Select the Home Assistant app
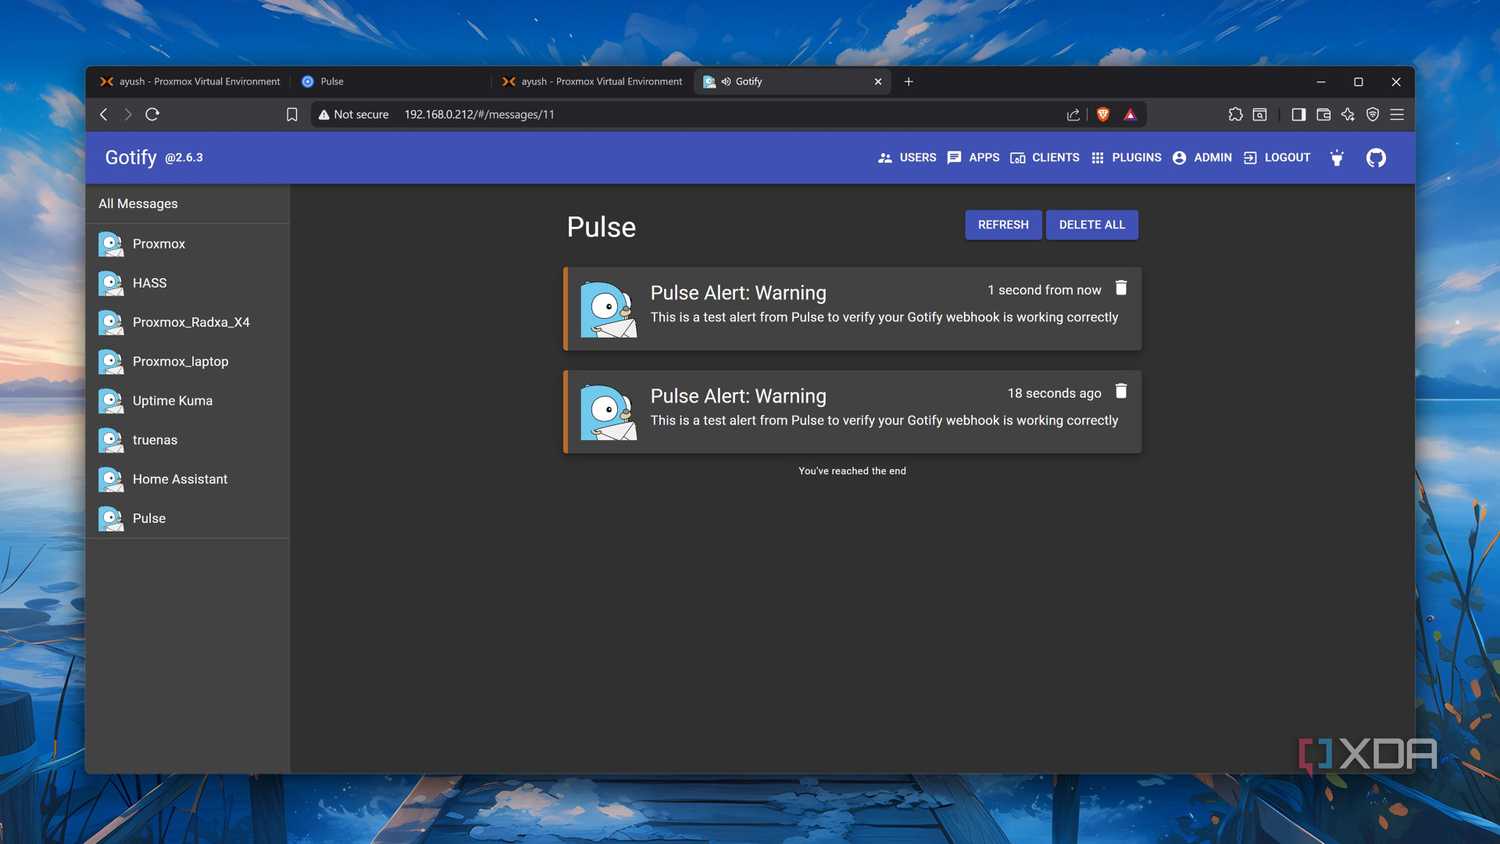This screenshot has height=844, width=1500. [x=188, y=479]
